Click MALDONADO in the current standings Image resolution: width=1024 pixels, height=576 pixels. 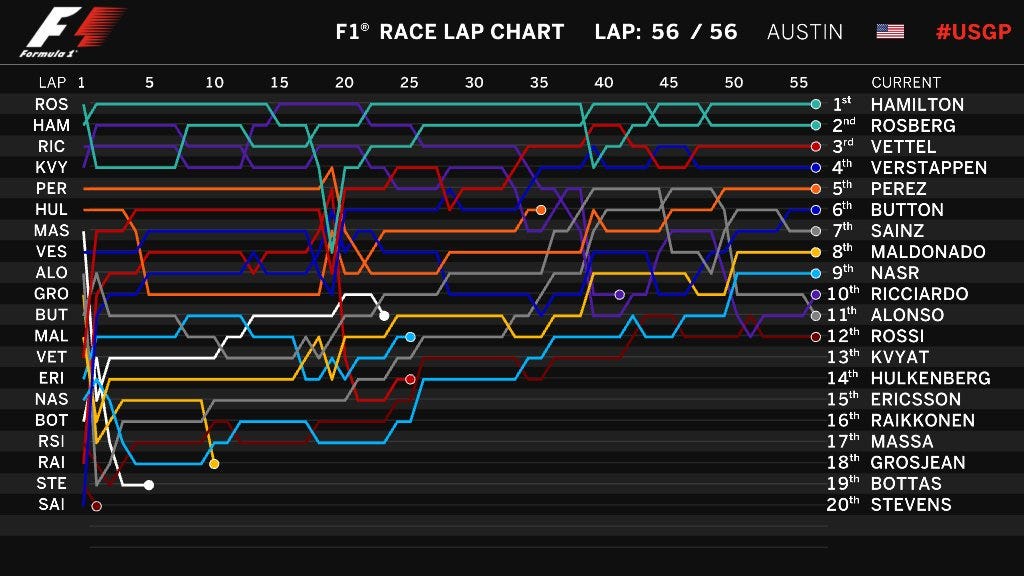coord(928,251)
